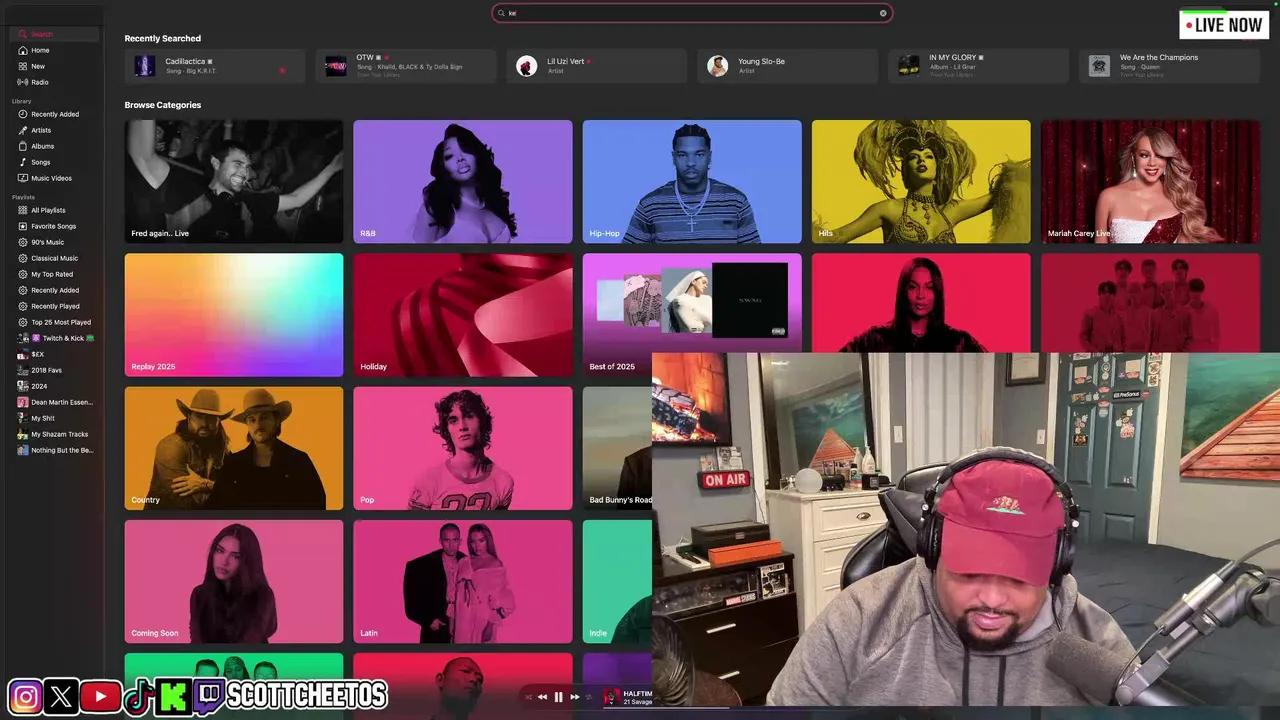
Task: Browse the Pop category tile
Action: click(463, 448)
